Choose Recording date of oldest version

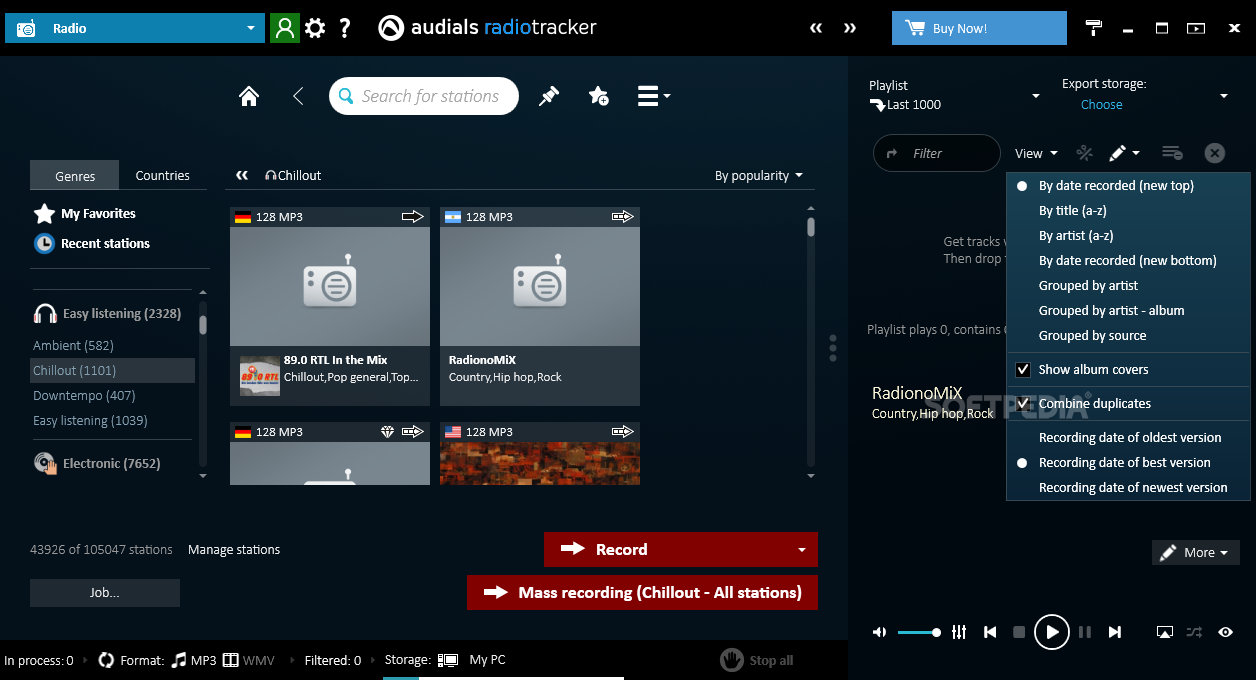tap(1128, 438)
